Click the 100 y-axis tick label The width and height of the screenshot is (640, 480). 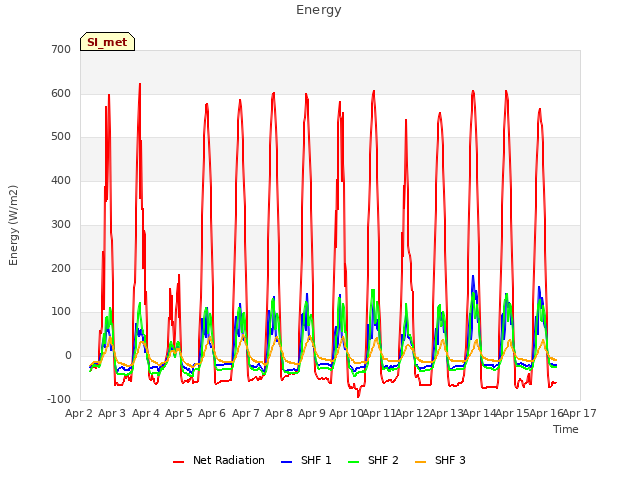coord(61,312)
